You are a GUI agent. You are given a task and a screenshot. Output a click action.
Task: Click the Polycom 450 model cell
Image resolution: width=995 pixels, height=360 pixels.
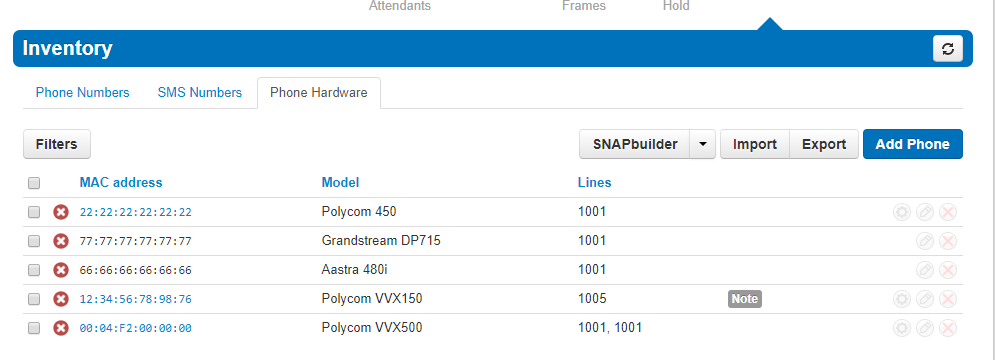point(359,212)
